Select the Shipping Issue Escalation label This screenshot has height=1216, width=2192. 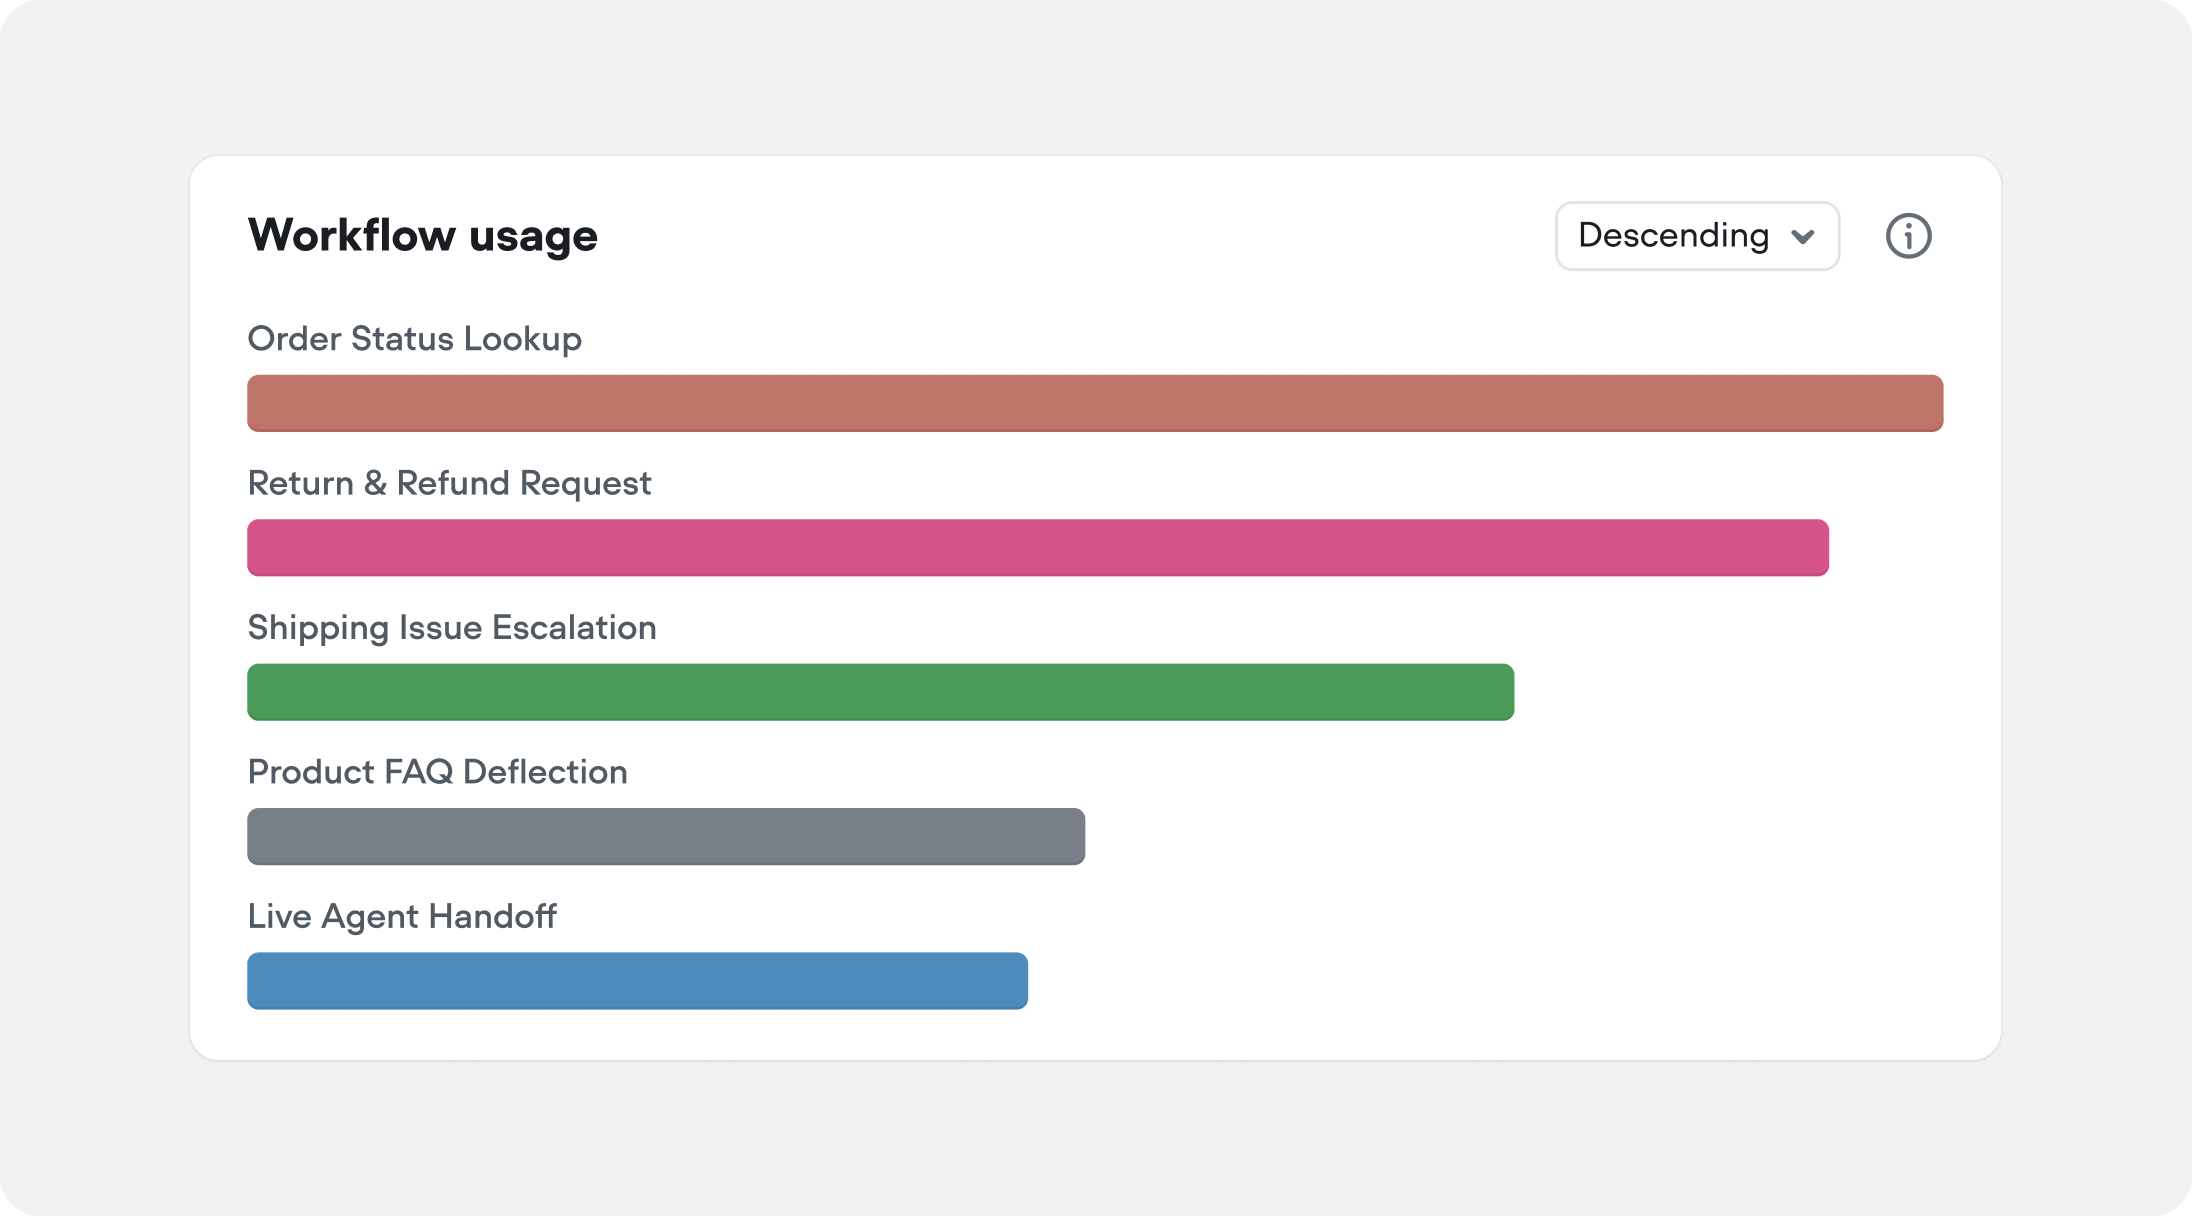coord(452,628)
